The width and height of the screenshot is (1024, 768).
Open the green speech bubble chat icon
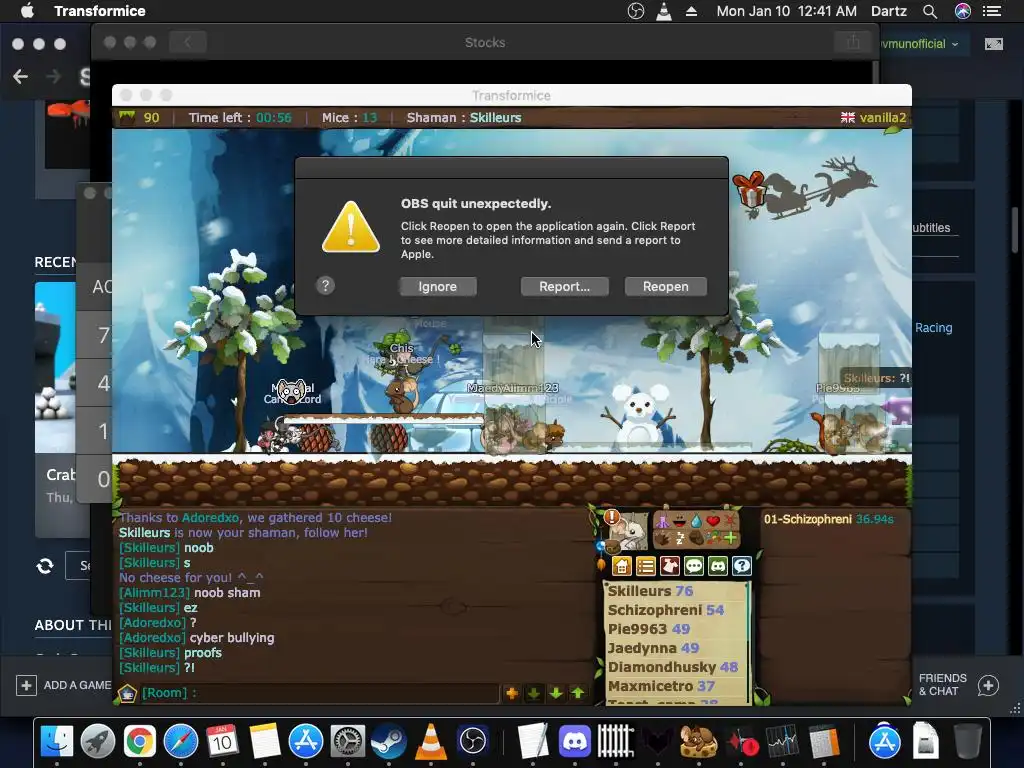[x=694, y=566]
